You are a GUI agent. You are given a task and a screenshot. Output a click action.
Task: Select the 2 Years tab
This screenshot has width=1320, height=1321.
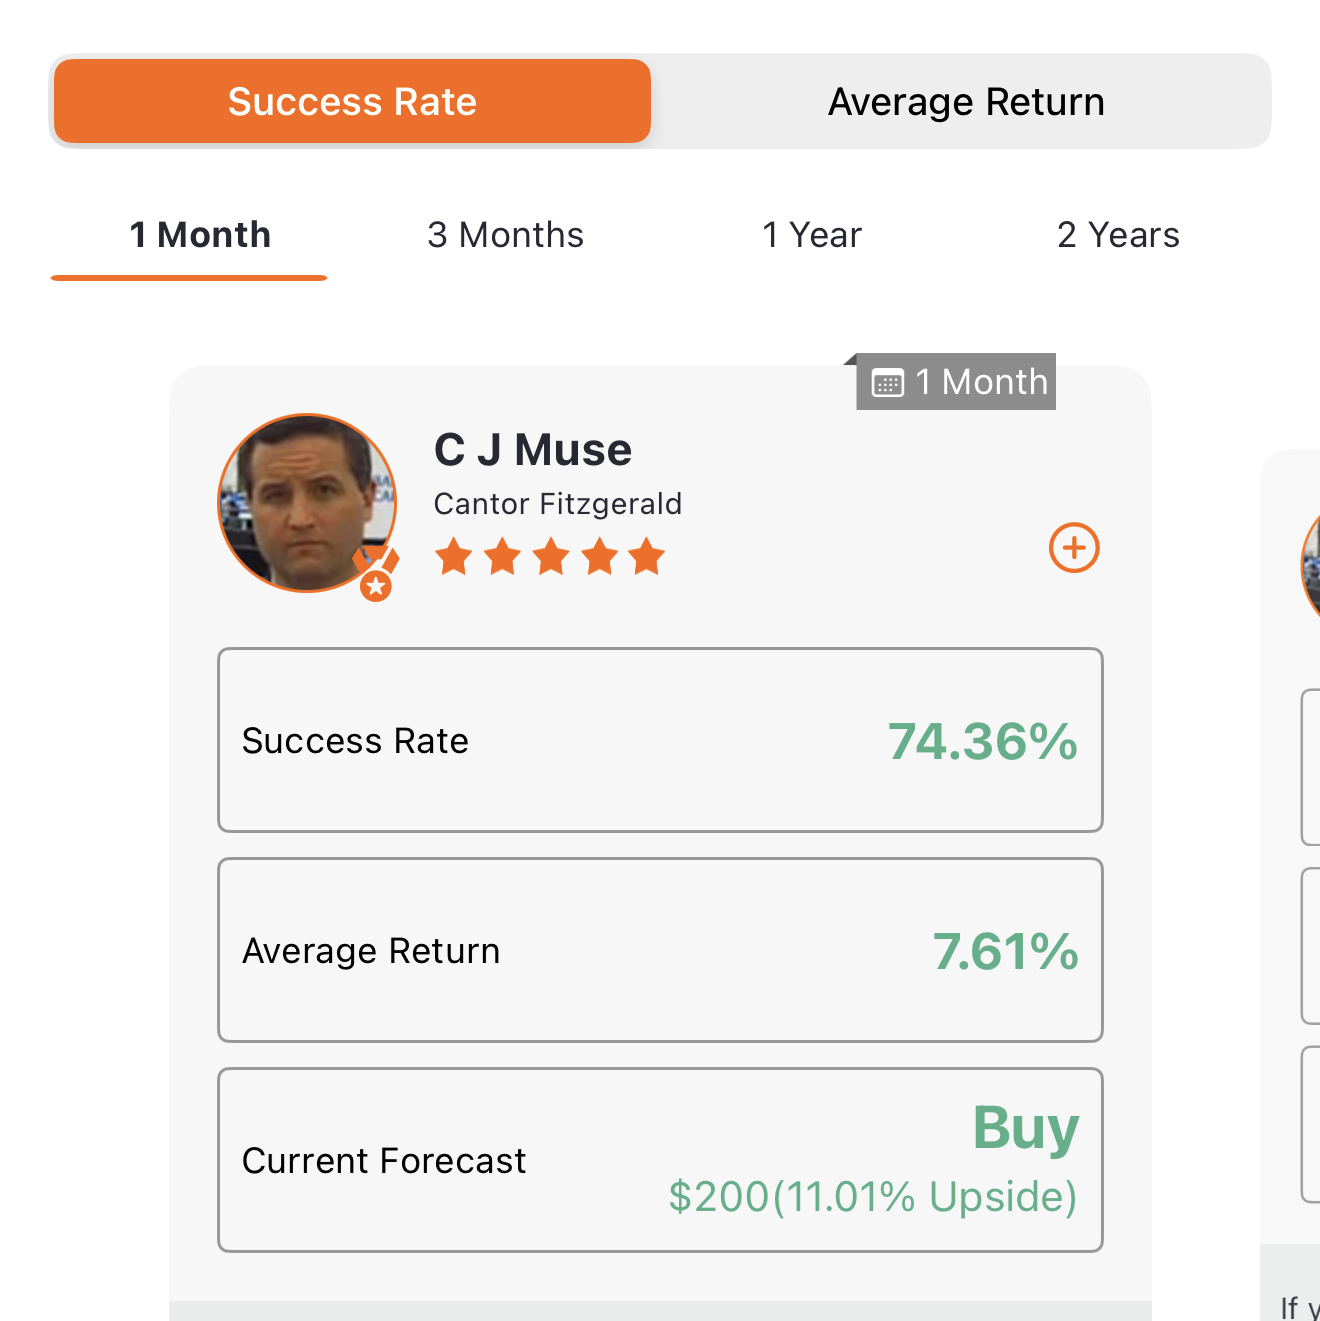pos(1118,235)
